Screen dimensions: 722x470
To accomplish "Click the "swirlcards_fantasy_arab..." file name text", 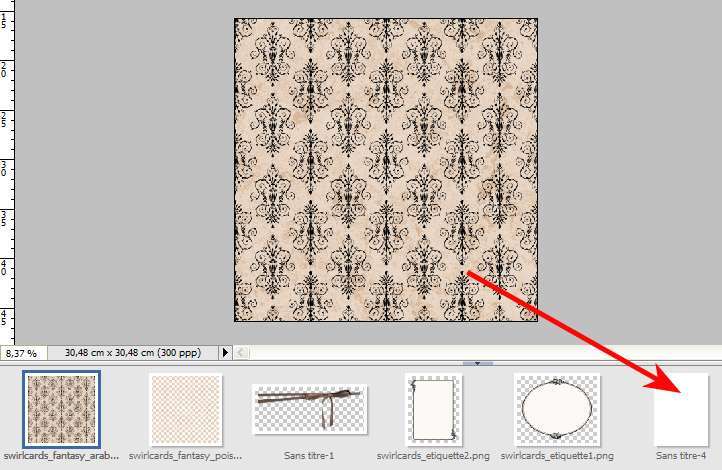I will click(x=61, y=455).
